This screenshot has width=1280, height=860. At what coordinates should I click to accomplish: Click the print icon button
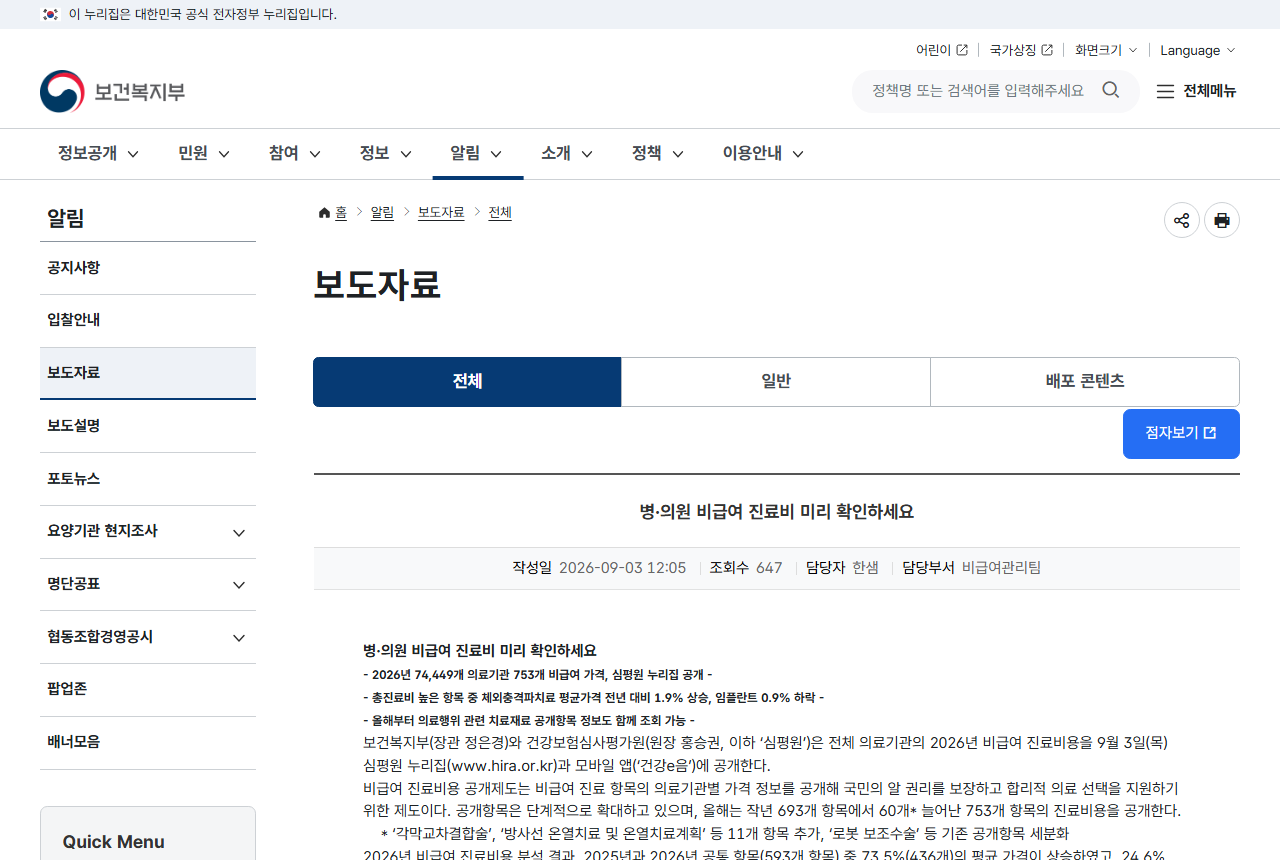pyautogui.click(x=1222, y=220)
